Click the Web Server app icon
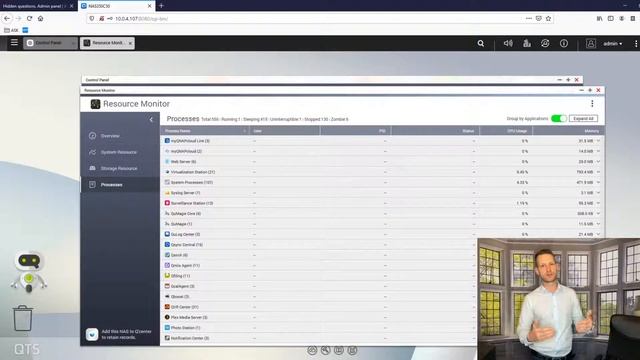This screenshot has height=360, width=640. click(x=167, y=161)
